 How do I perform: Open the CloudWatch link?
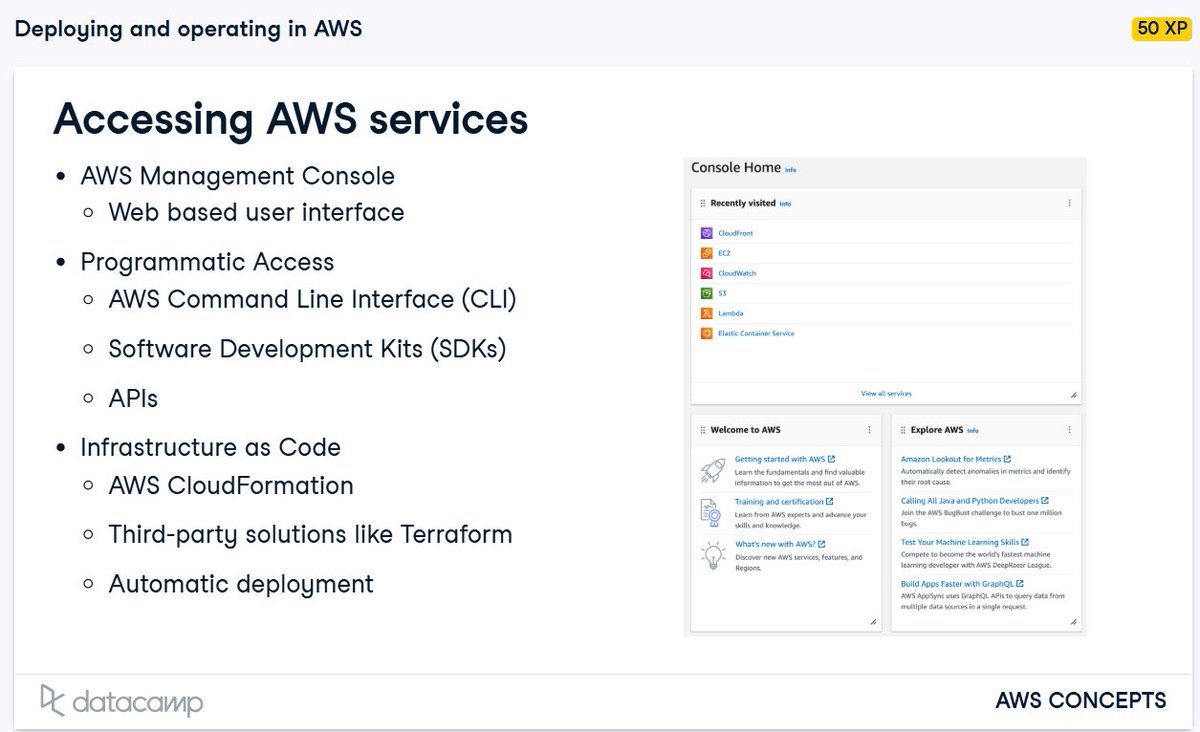[737, 273]
